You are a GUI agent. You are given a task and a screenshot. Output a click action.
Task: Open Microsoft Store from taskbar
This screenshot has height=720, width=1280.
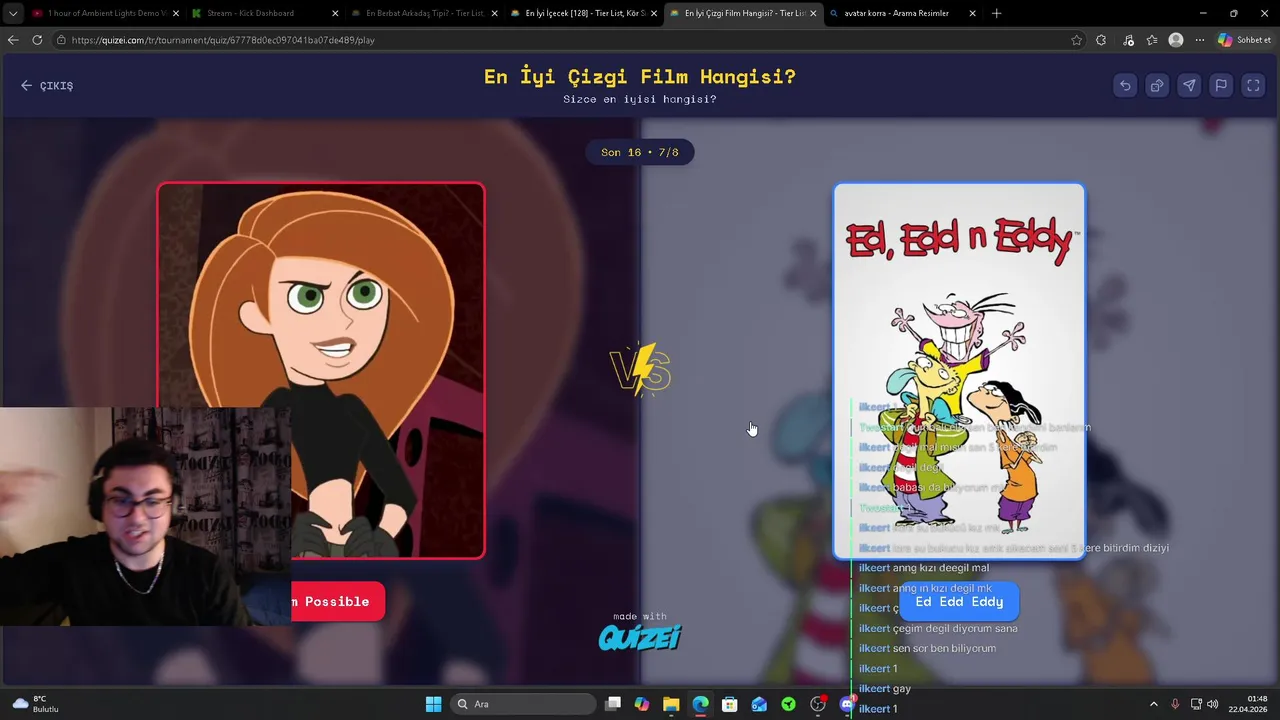click(x=730, y=704)
